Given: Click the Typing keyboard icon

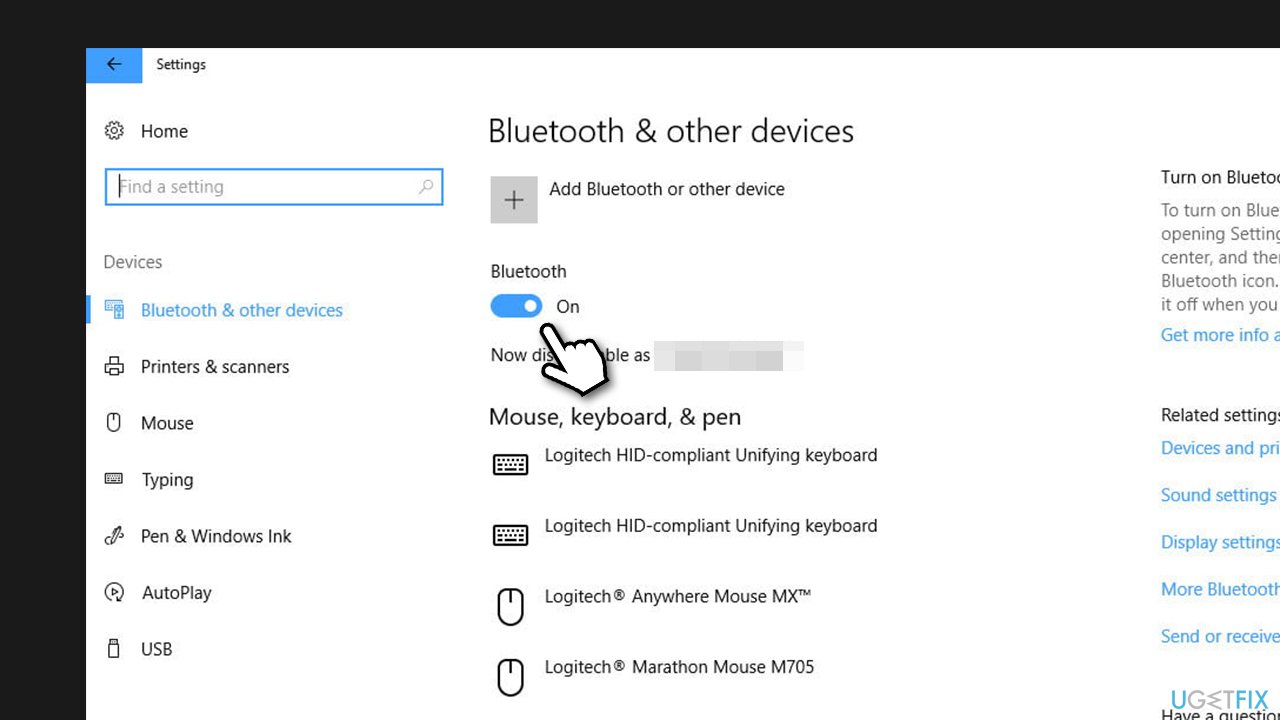Looking at the screenshot, I should pos(114,479).
